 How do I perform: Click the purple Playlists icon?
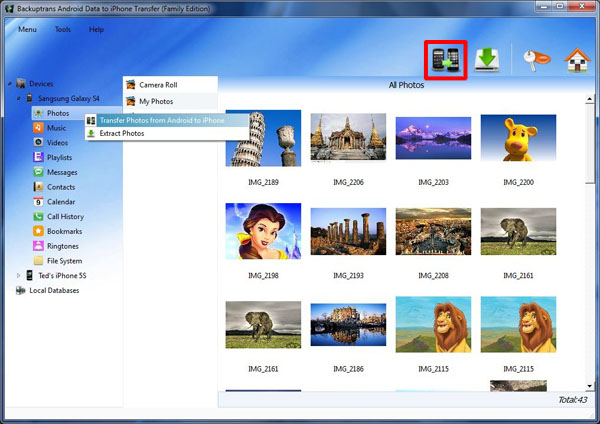tap(38, 157)
